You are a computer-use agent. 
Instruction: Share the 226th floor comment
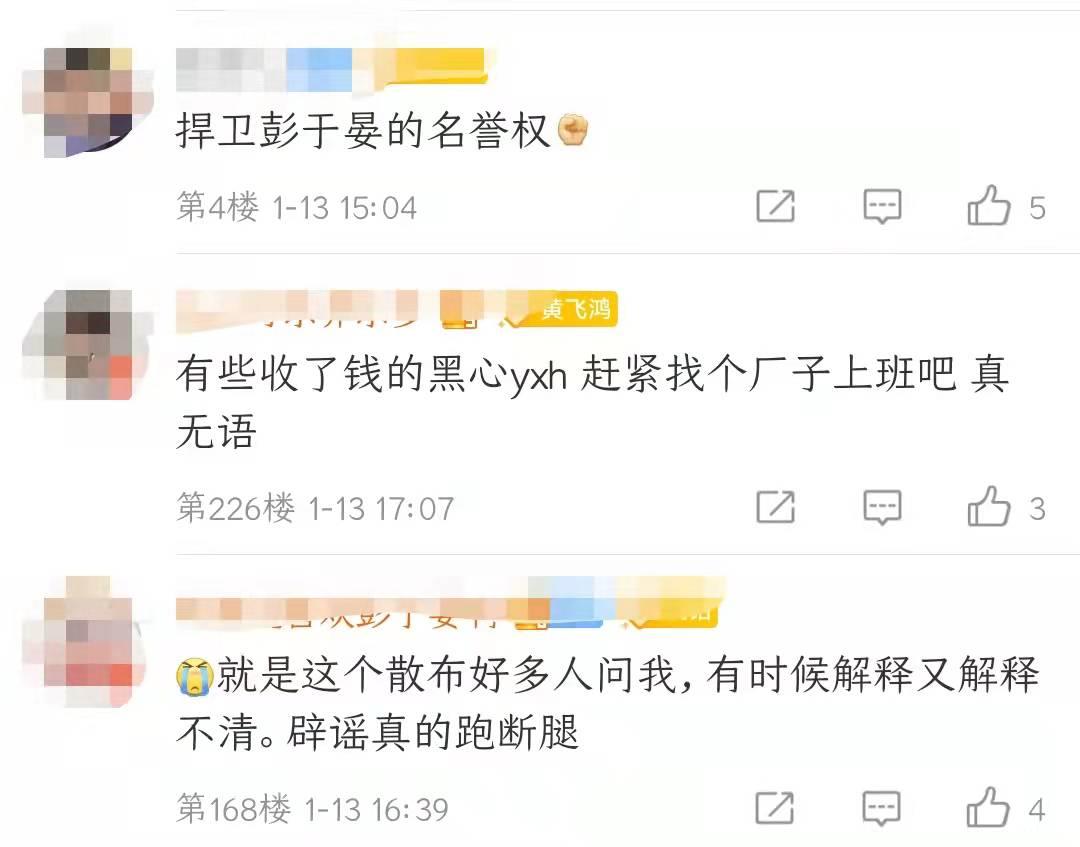pos(776,507)
